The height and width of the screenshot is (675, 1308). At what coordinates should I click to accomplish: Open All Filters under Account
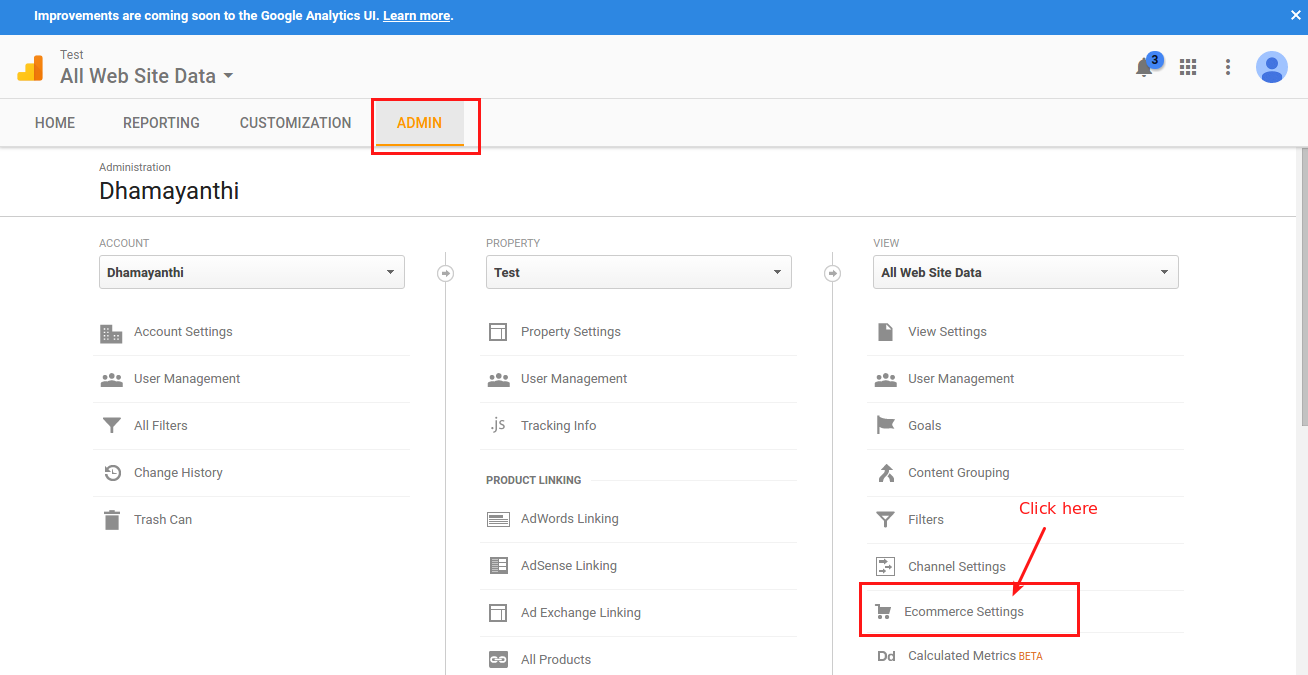click(x=161, y=426)
